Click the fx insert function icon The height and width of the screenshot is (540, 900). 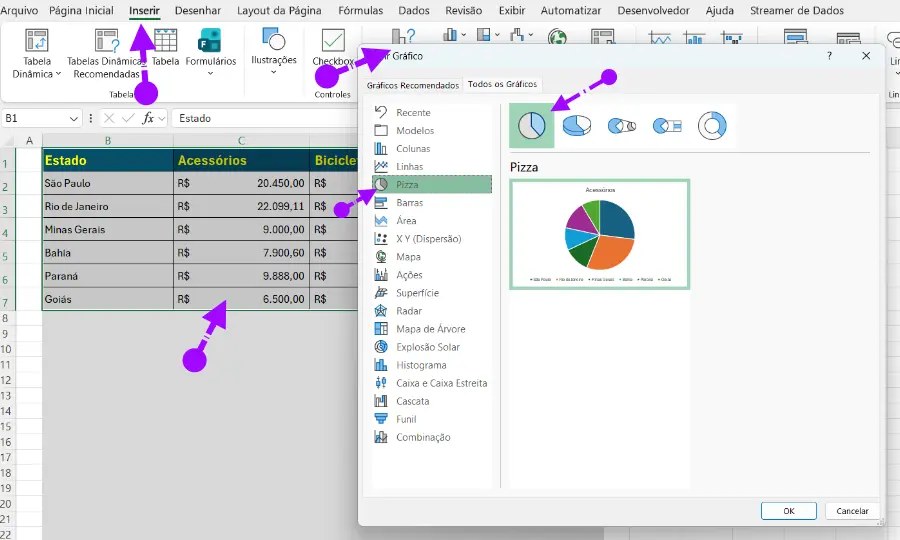pos(148,118)
